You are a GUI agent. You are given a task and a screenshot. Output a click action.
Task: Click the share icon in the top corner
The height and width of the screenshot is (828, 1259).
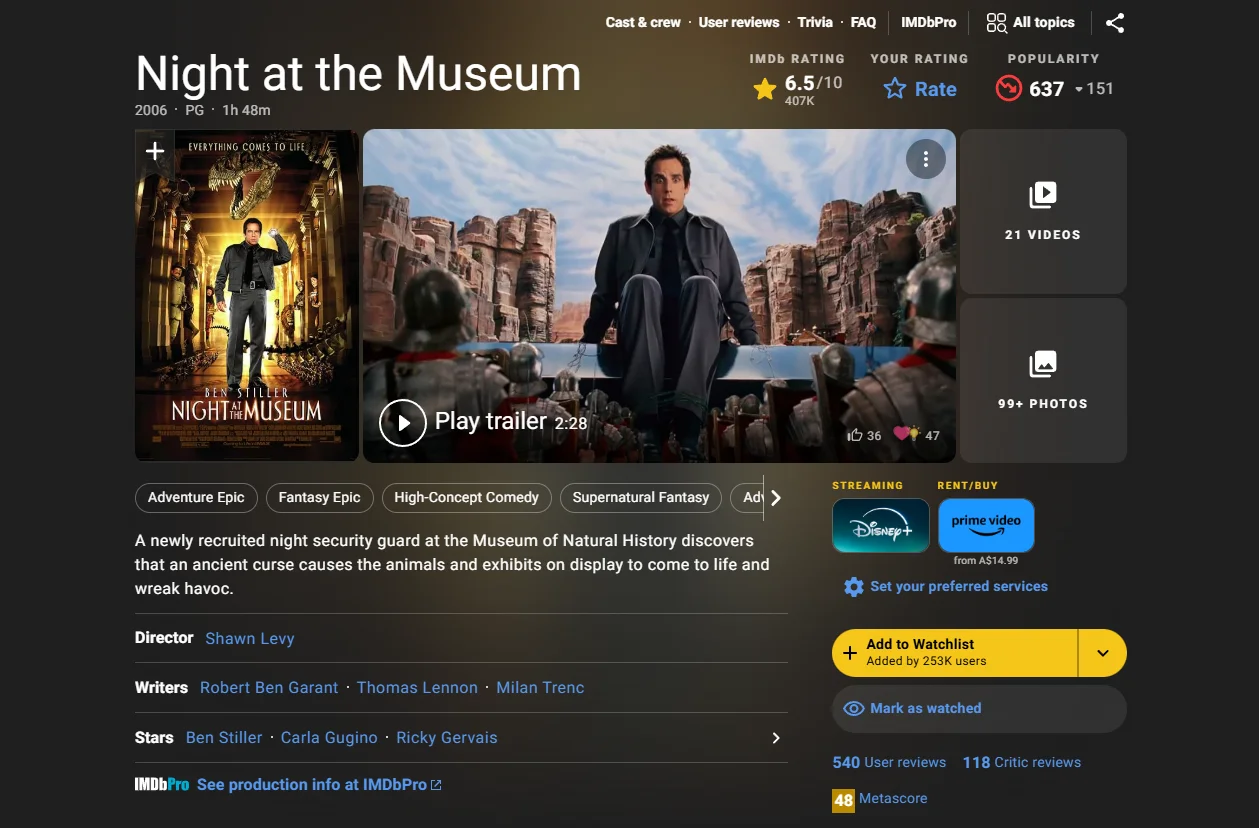(1115, 22)
